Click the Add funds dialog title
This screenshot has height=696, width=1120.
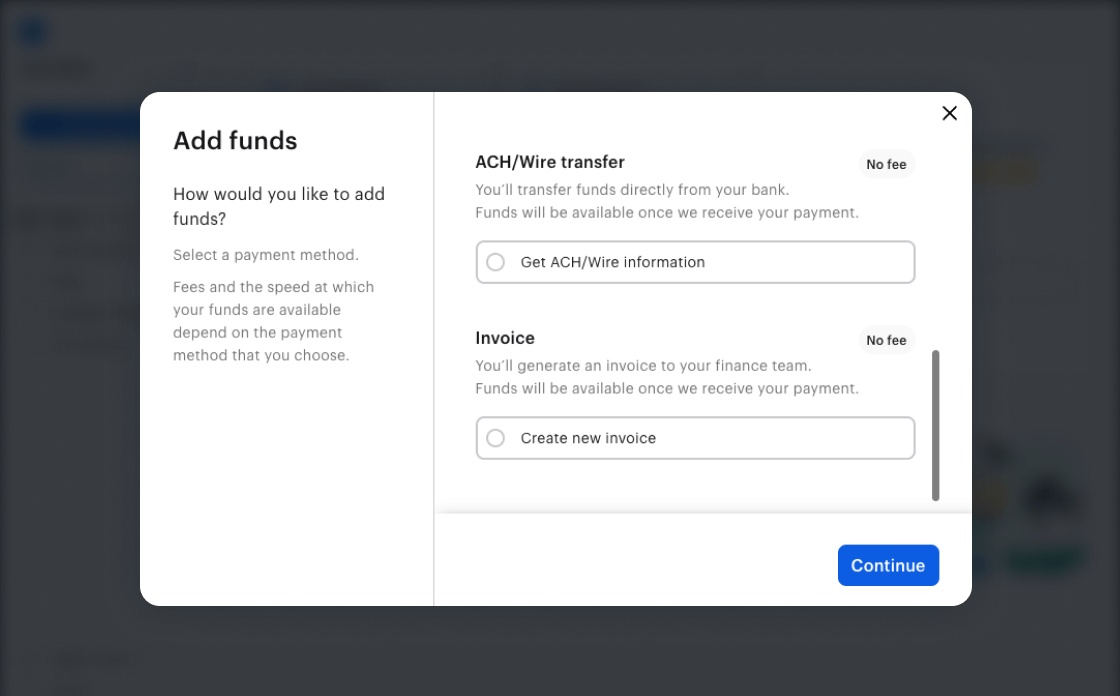coord(235,140)
